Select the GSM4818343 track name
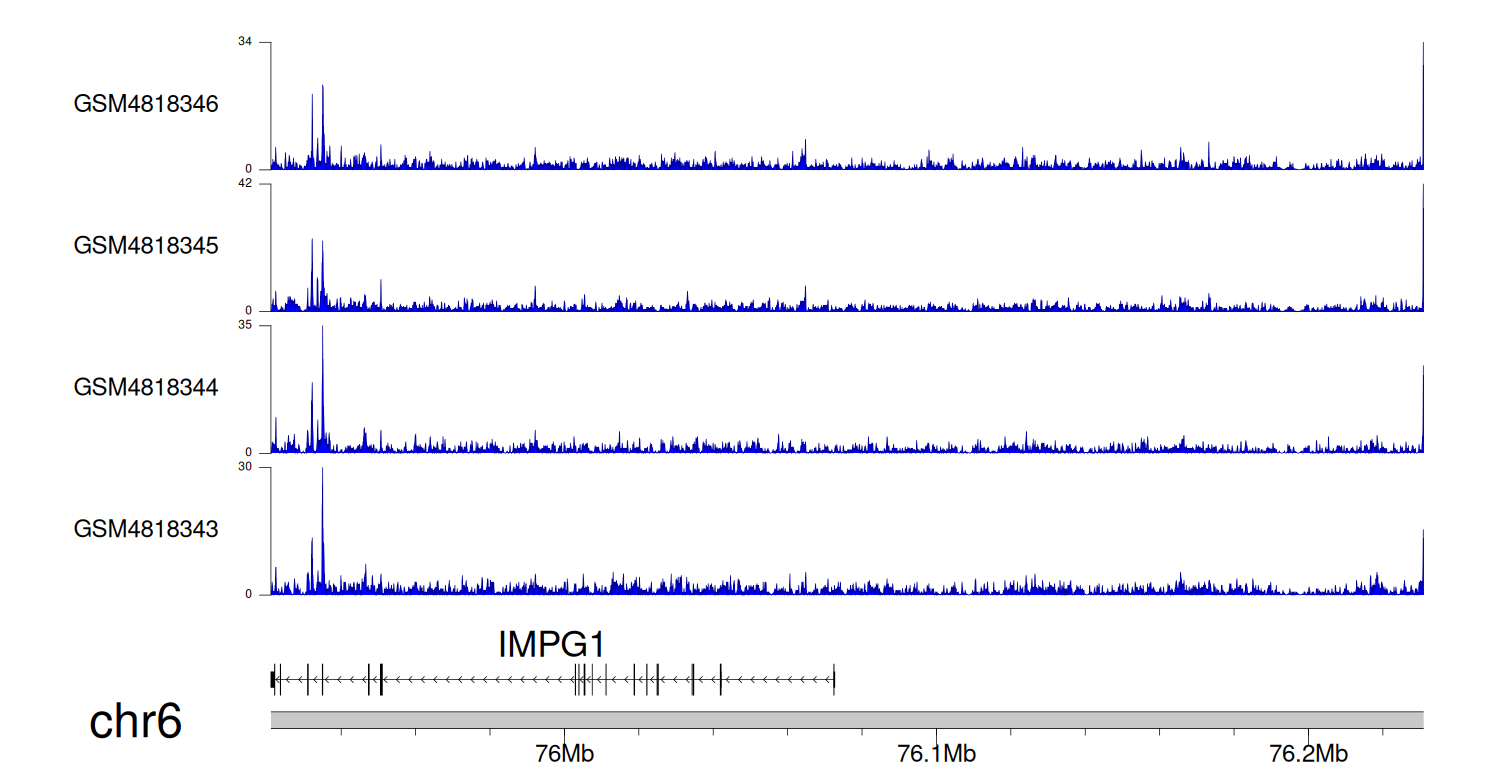This screenshot has height=780, width=1500. coord(146,528)
